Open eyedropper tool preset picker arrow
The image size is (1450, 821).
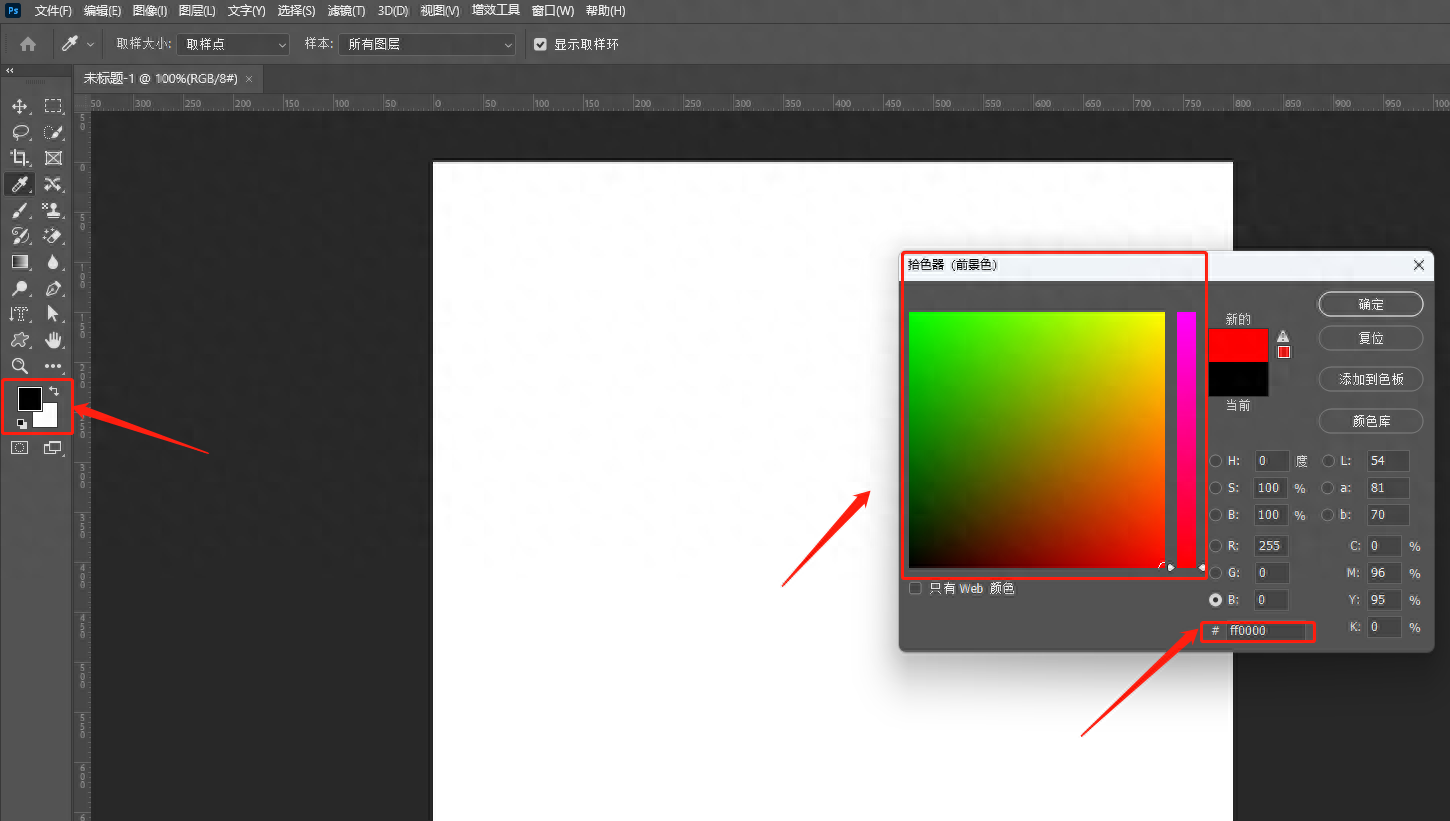[x=91, y=44]
